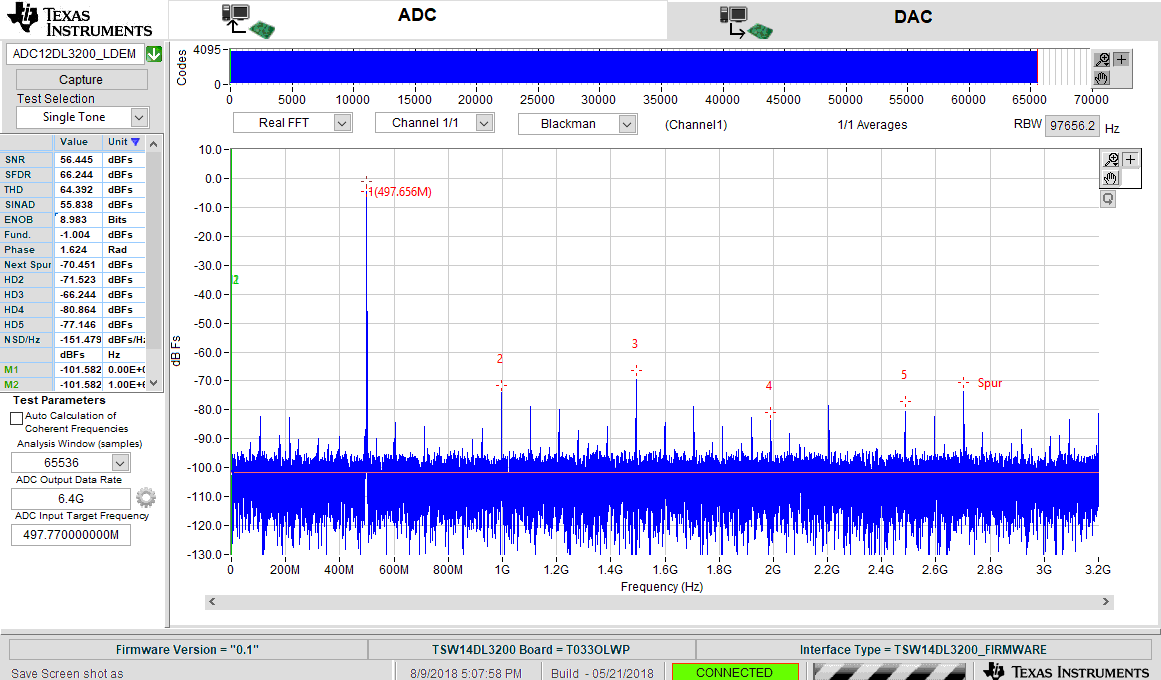Image resolution: width=1161 pixels, height=680 pixels.
Task: Click the zoom-out reset icon below the FFT pan tool
Action: [1107, 197]
